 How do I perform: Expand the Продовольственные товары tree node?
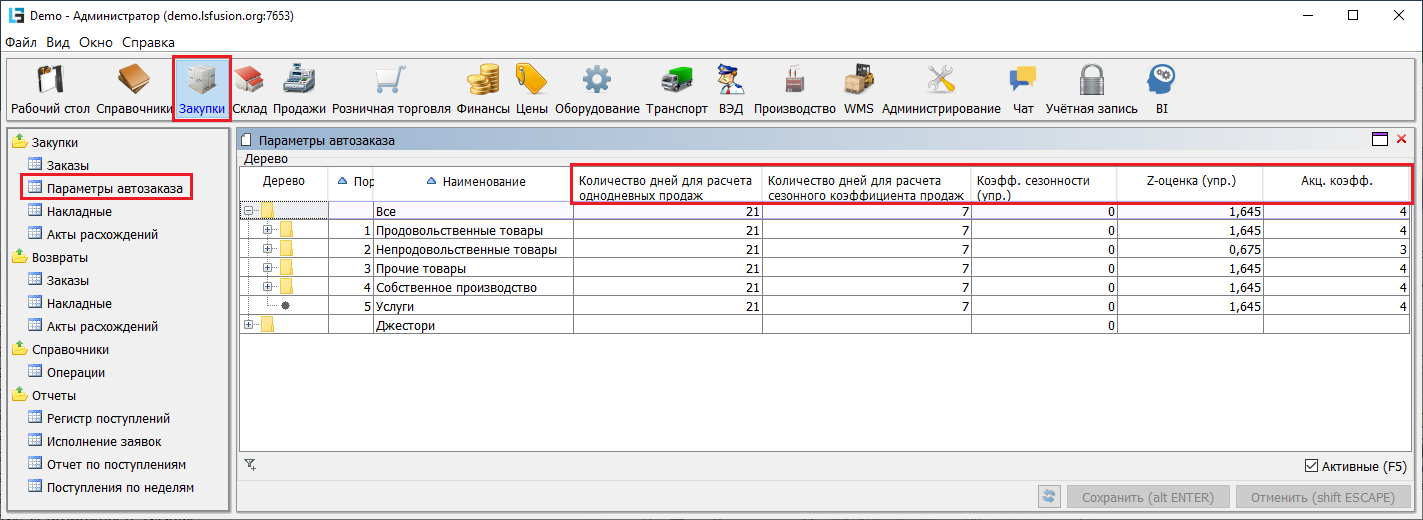pos(267,230)
